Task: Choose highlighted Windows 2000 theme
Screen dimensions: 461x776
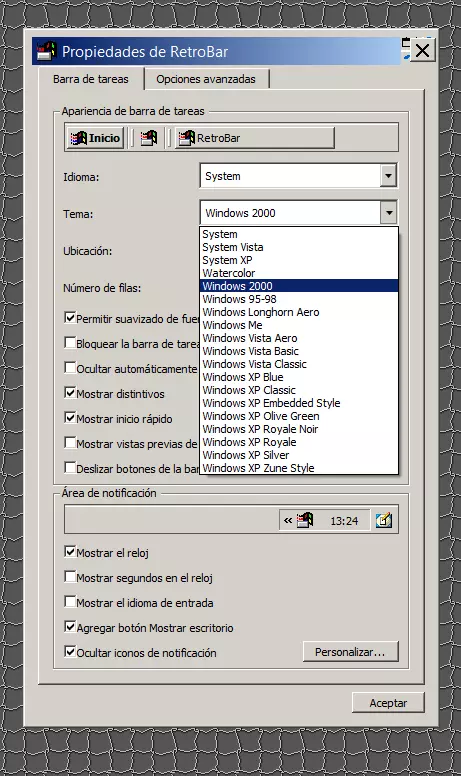Action: point(299,286)
